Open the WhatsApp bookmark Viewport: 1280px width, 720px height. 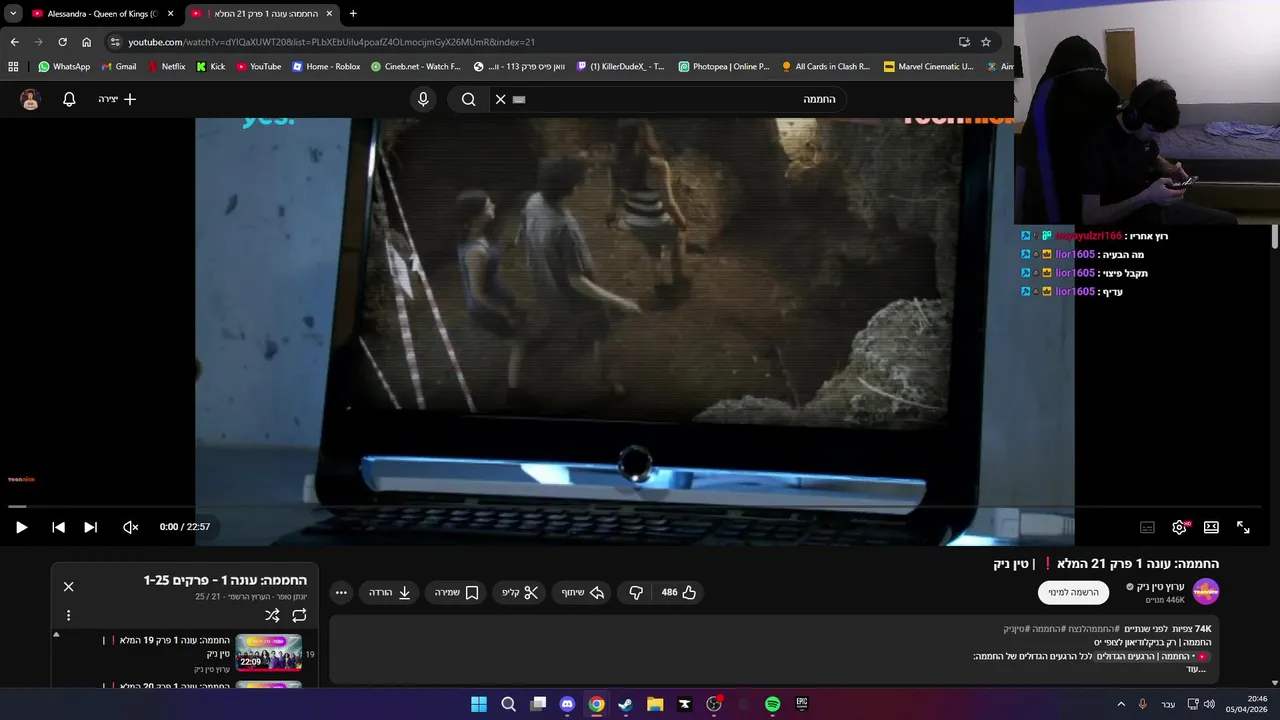(x=64, y=67)
